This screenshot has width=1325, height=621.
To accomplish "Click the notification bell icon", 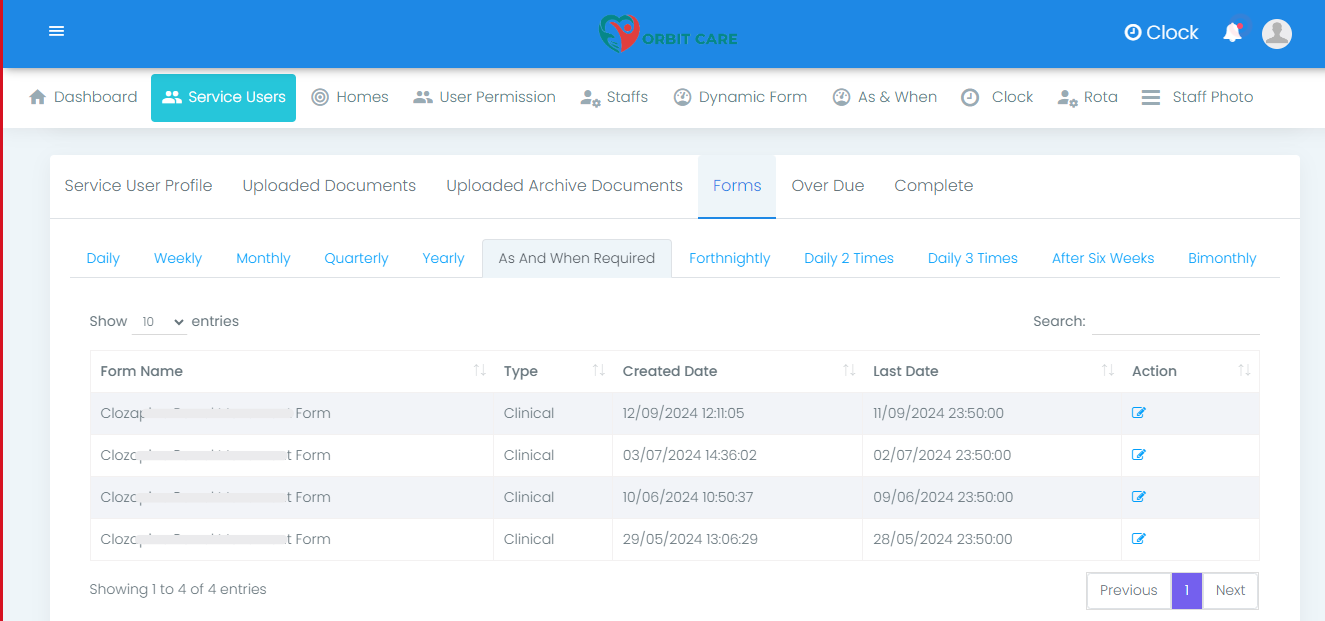I will [1232, 33].
